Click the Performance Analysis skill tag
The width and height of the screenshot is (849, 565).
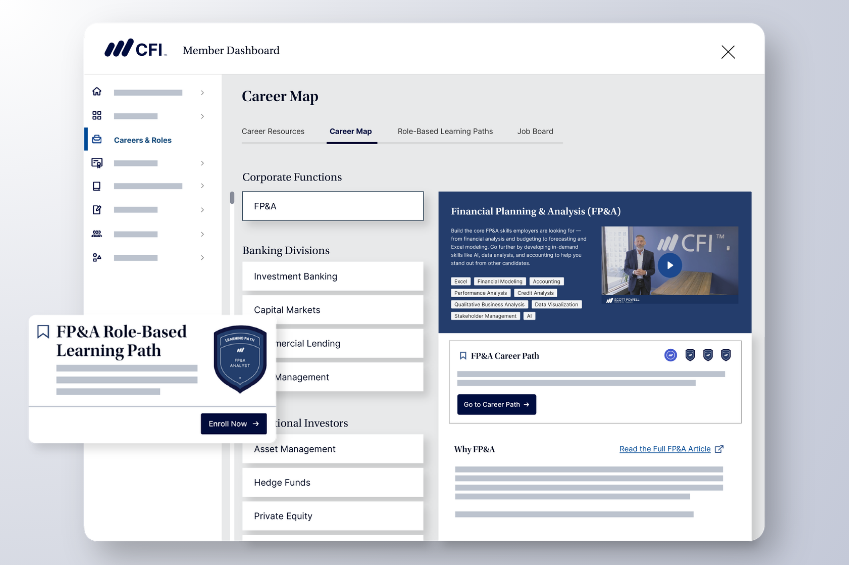[x=481, y=293]
